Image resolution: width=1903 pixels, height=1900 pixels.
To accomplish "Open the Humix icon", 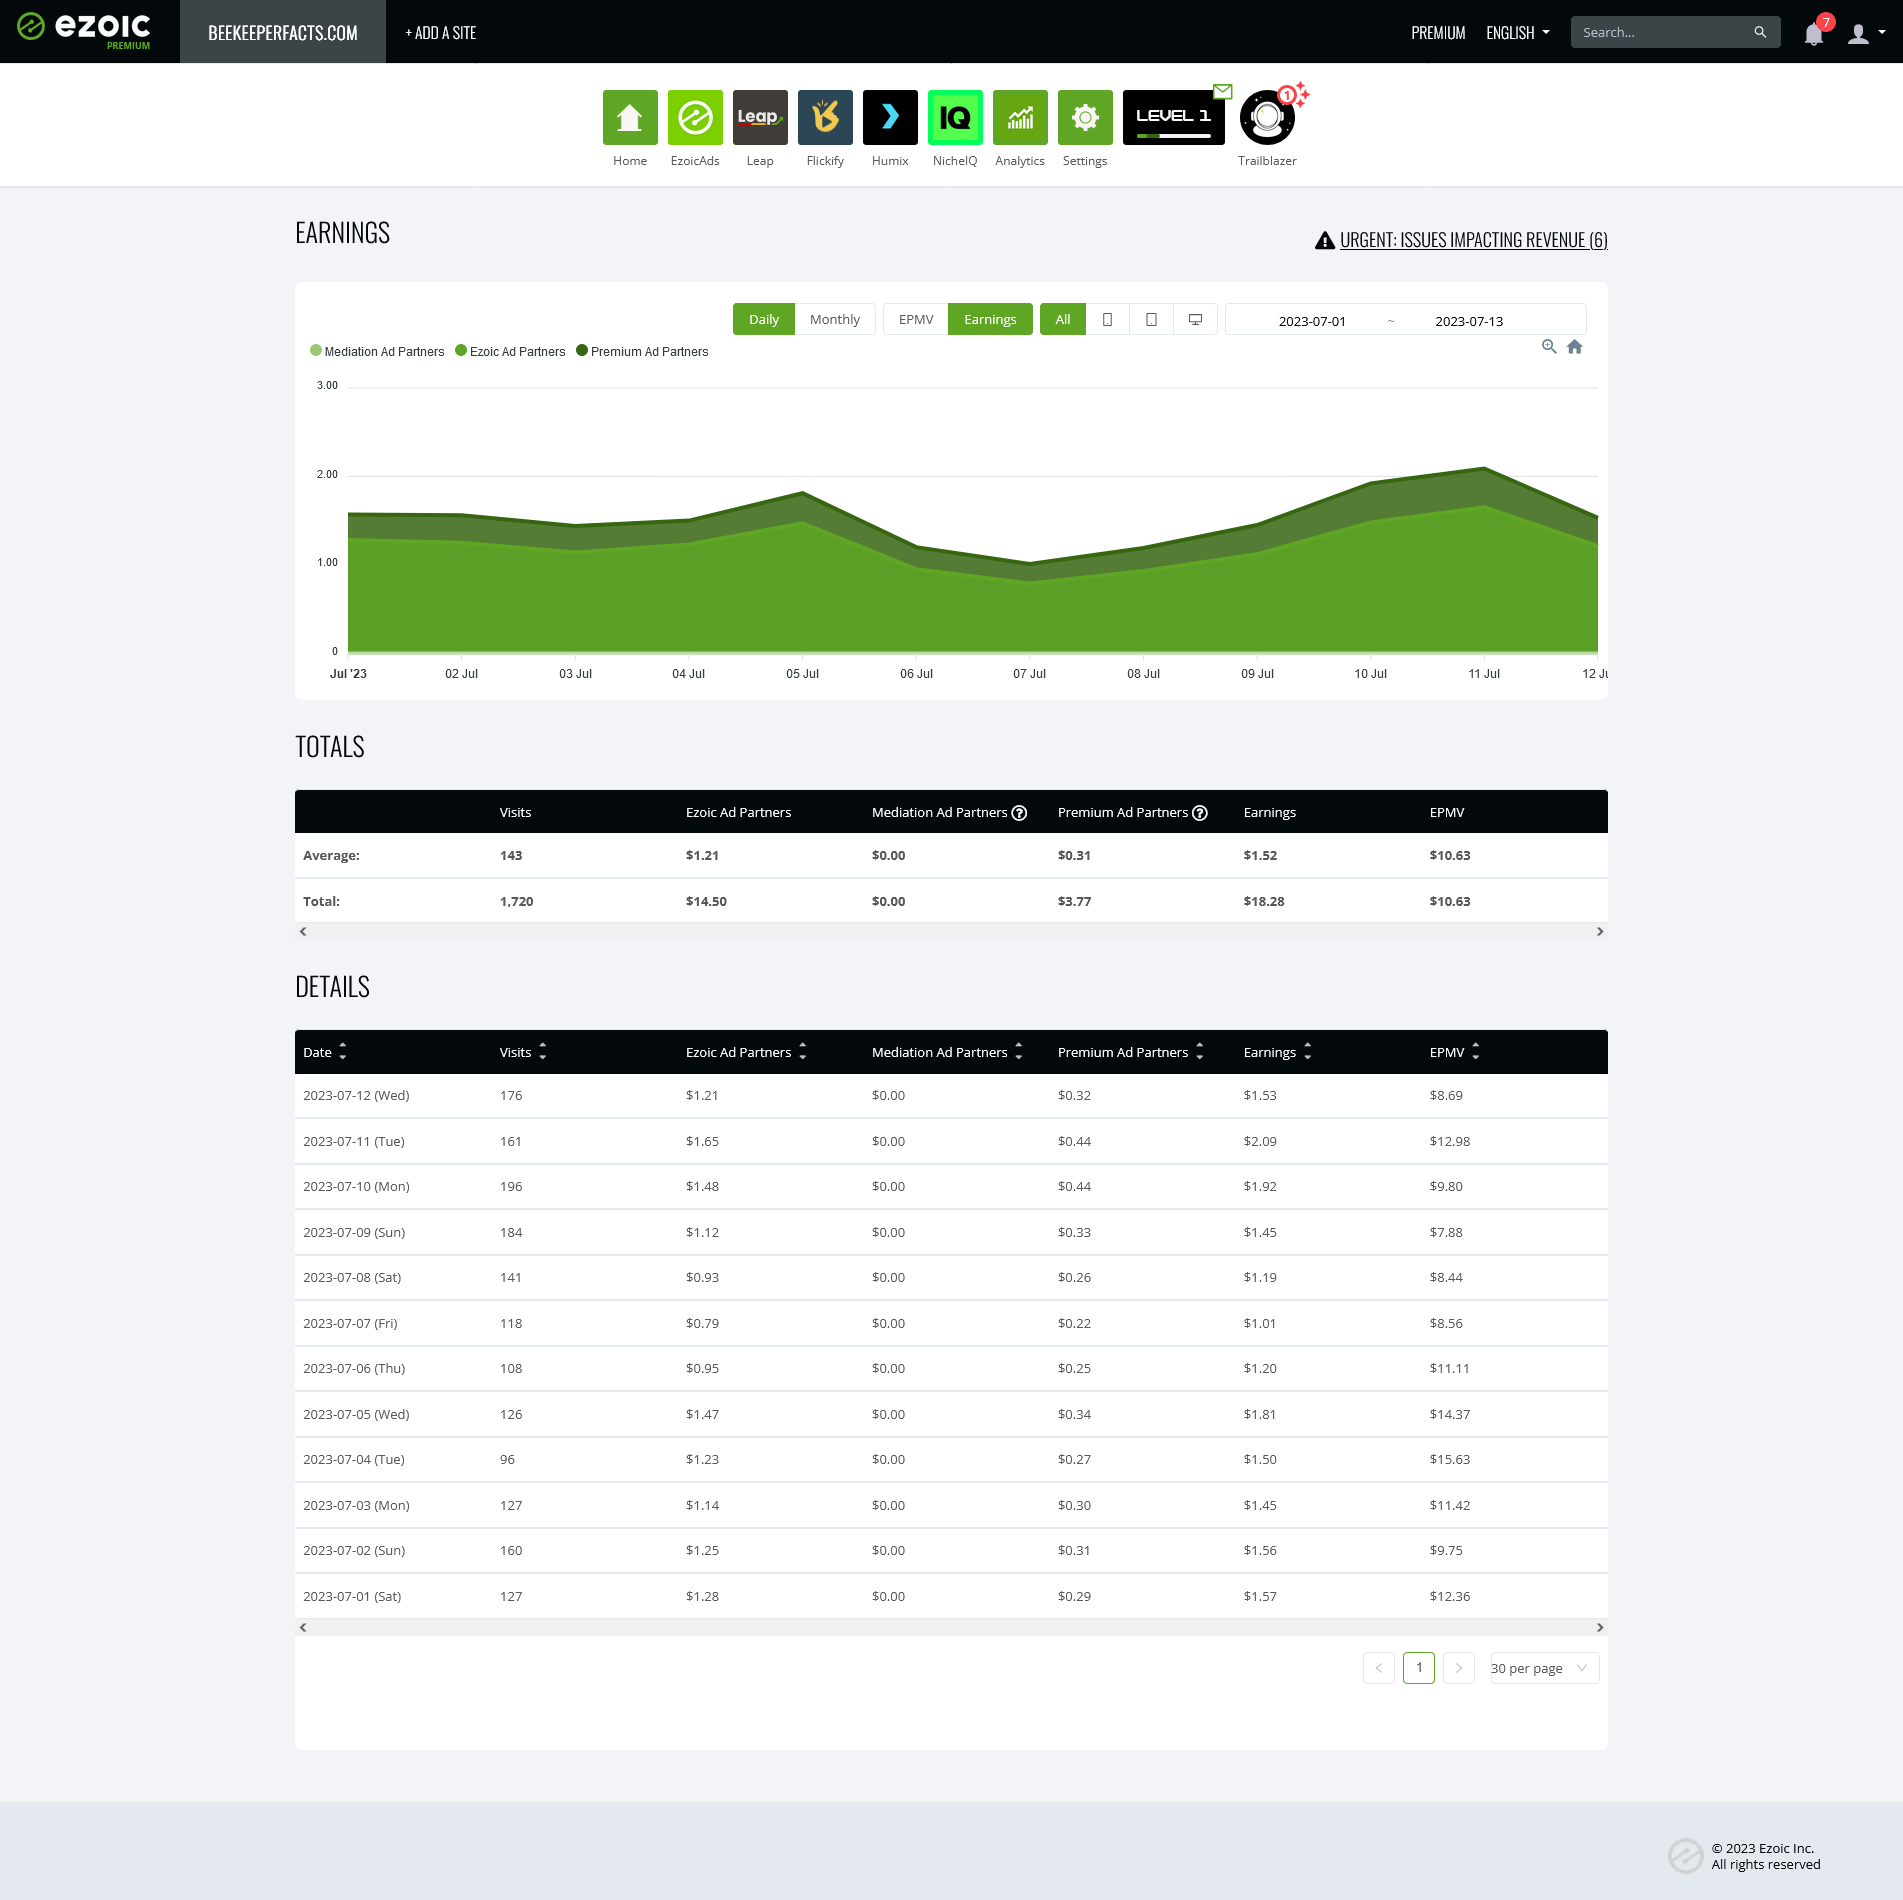I will [x=890, y=118].
